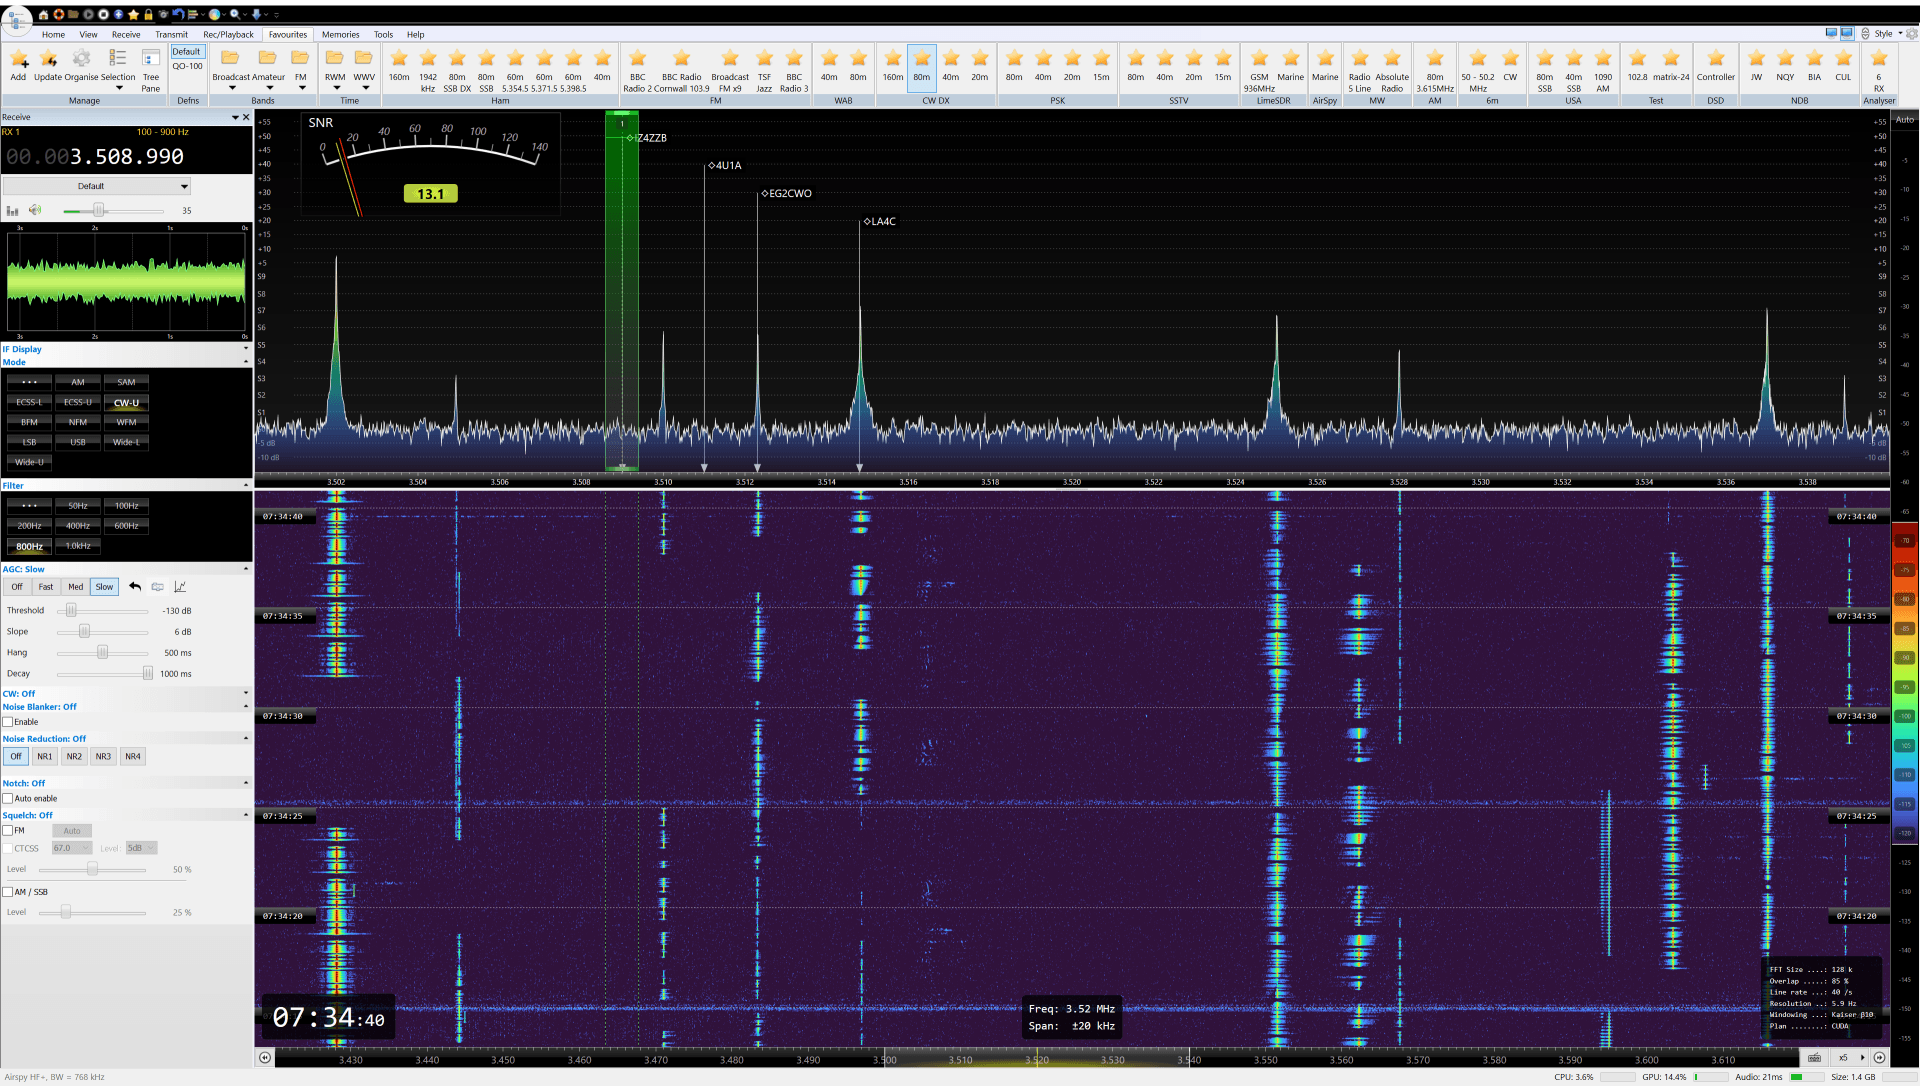The width and height of the screenshot is (1920, 1086).
Task: Adjust the AGC Threshold slider
Action: (71, 611)
